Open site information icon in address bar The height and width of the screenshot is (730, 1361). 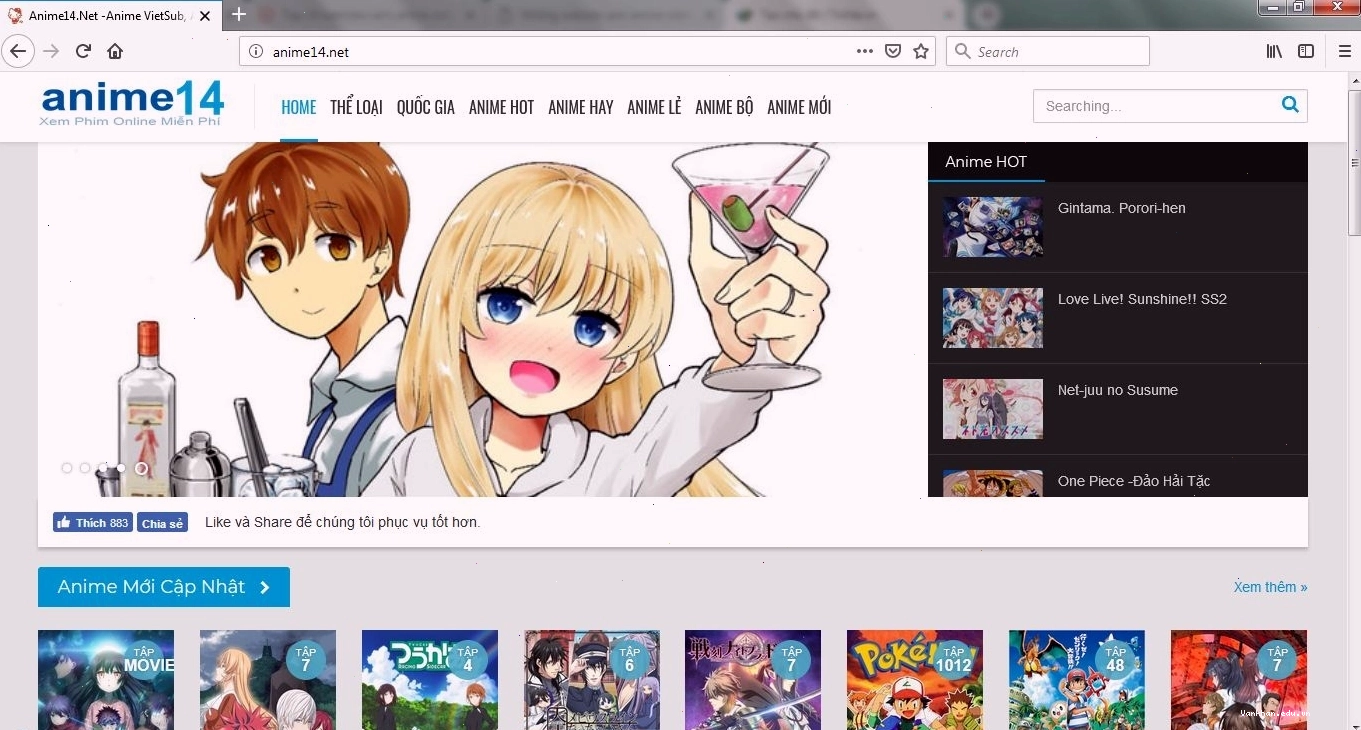pyautogui.click(x=256, y=52)
